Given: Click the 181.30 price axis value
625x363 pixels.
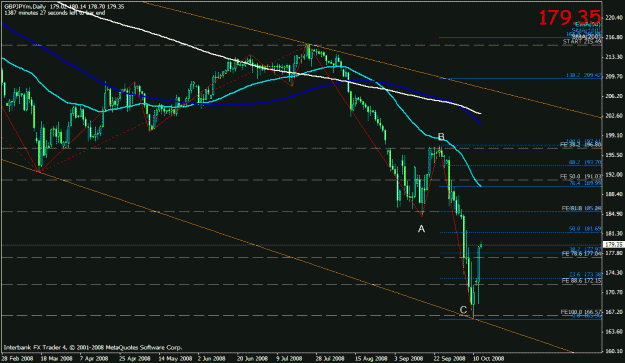Looking at the screenshot, I should [614, 233].
